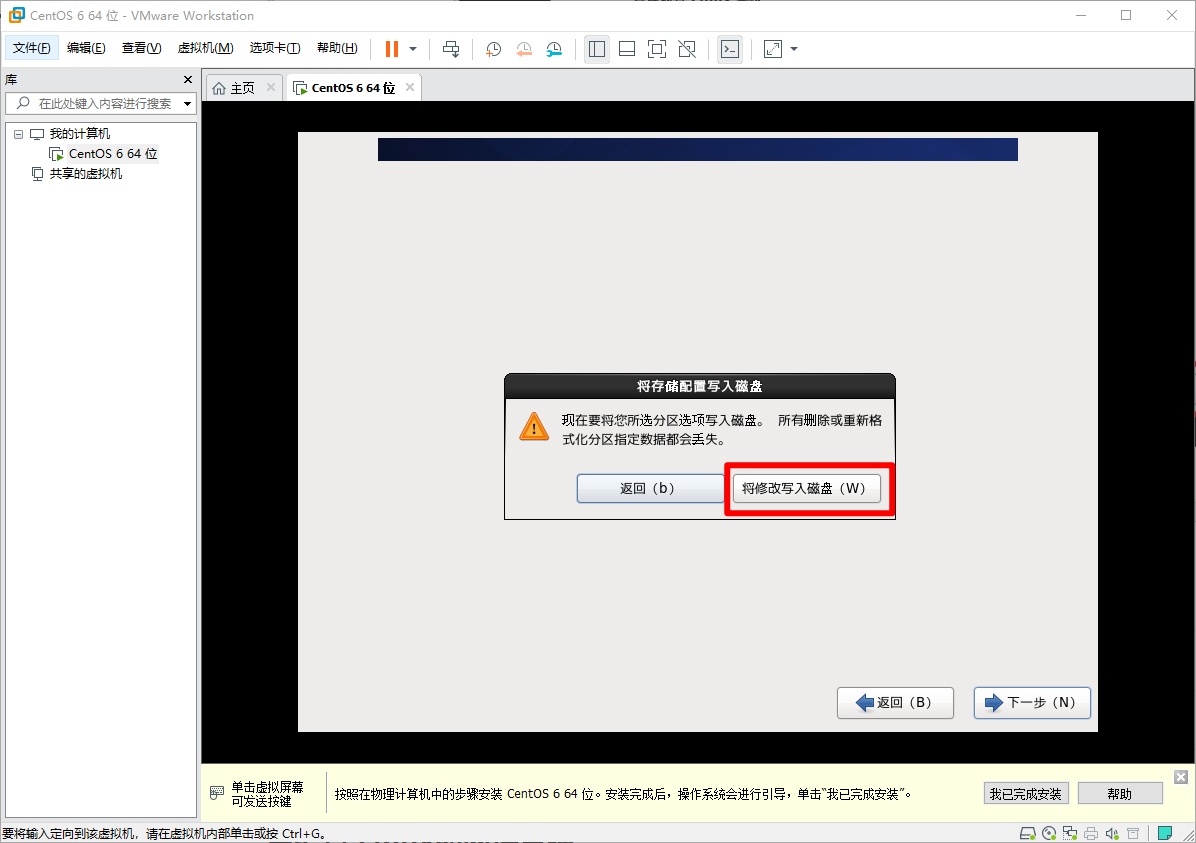The image size is (1196, 843).
Task: Click the warning triangle icon in the dialog
Action: click(534, 427)
